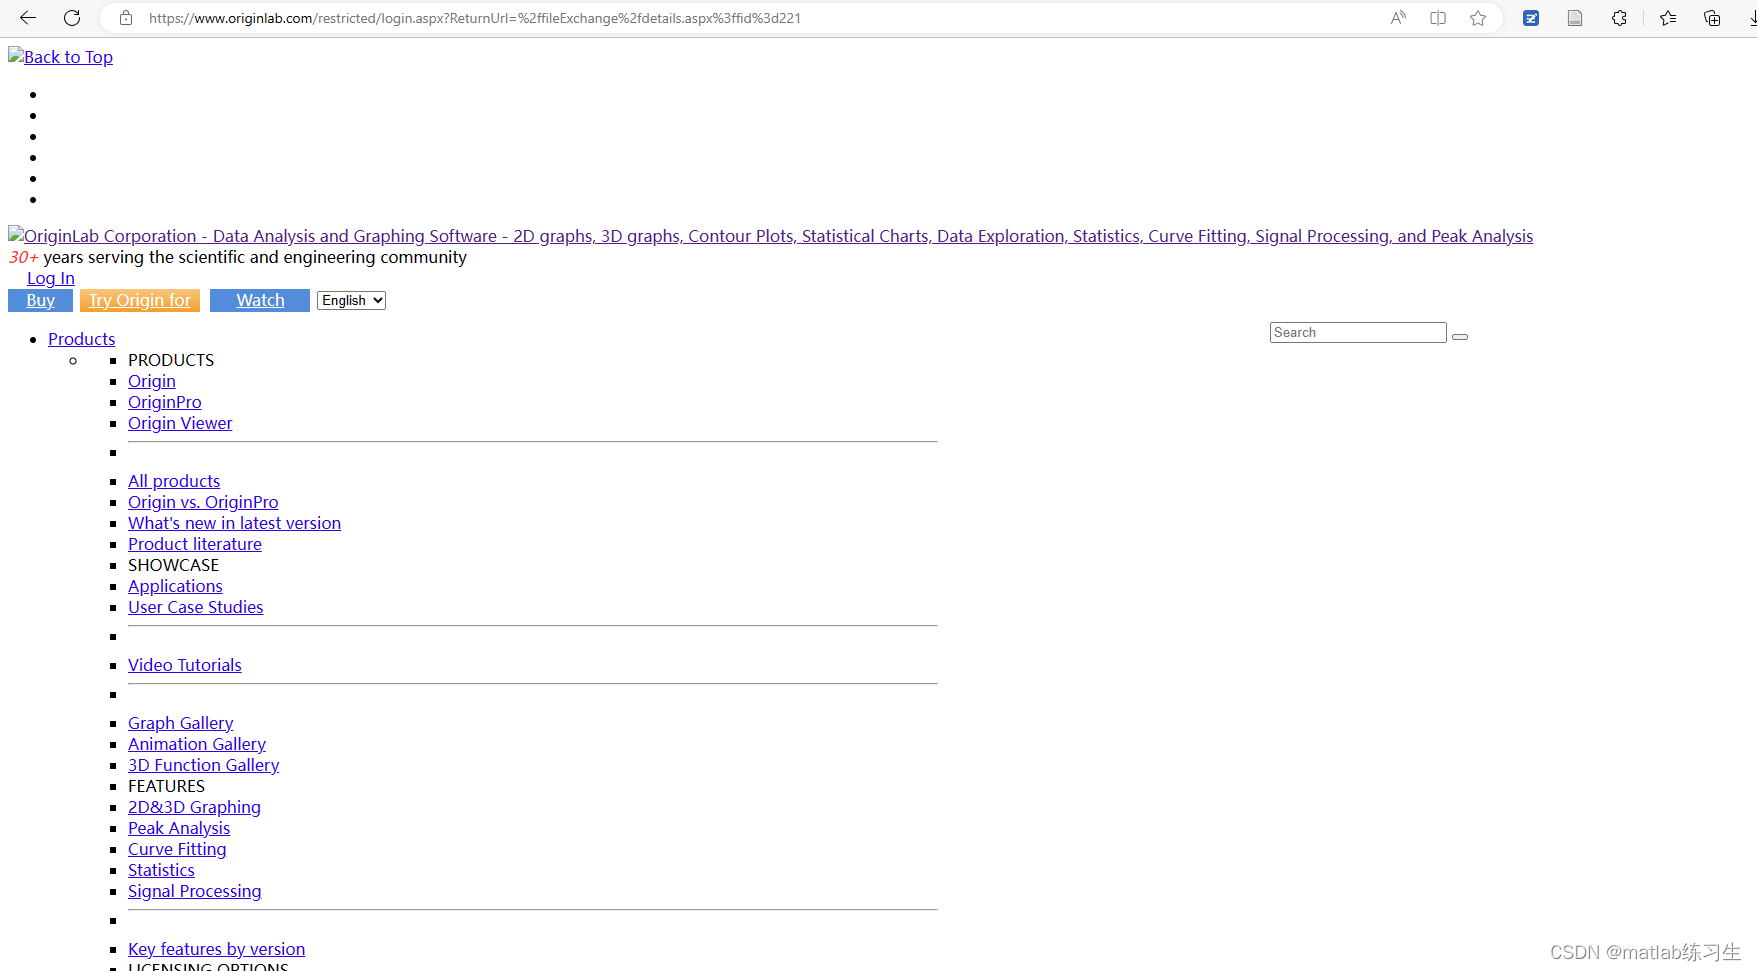This screenshot has height=971, width=1757.
Task: Click the 30+ years serving tagline text
Action: coord(237,257)
